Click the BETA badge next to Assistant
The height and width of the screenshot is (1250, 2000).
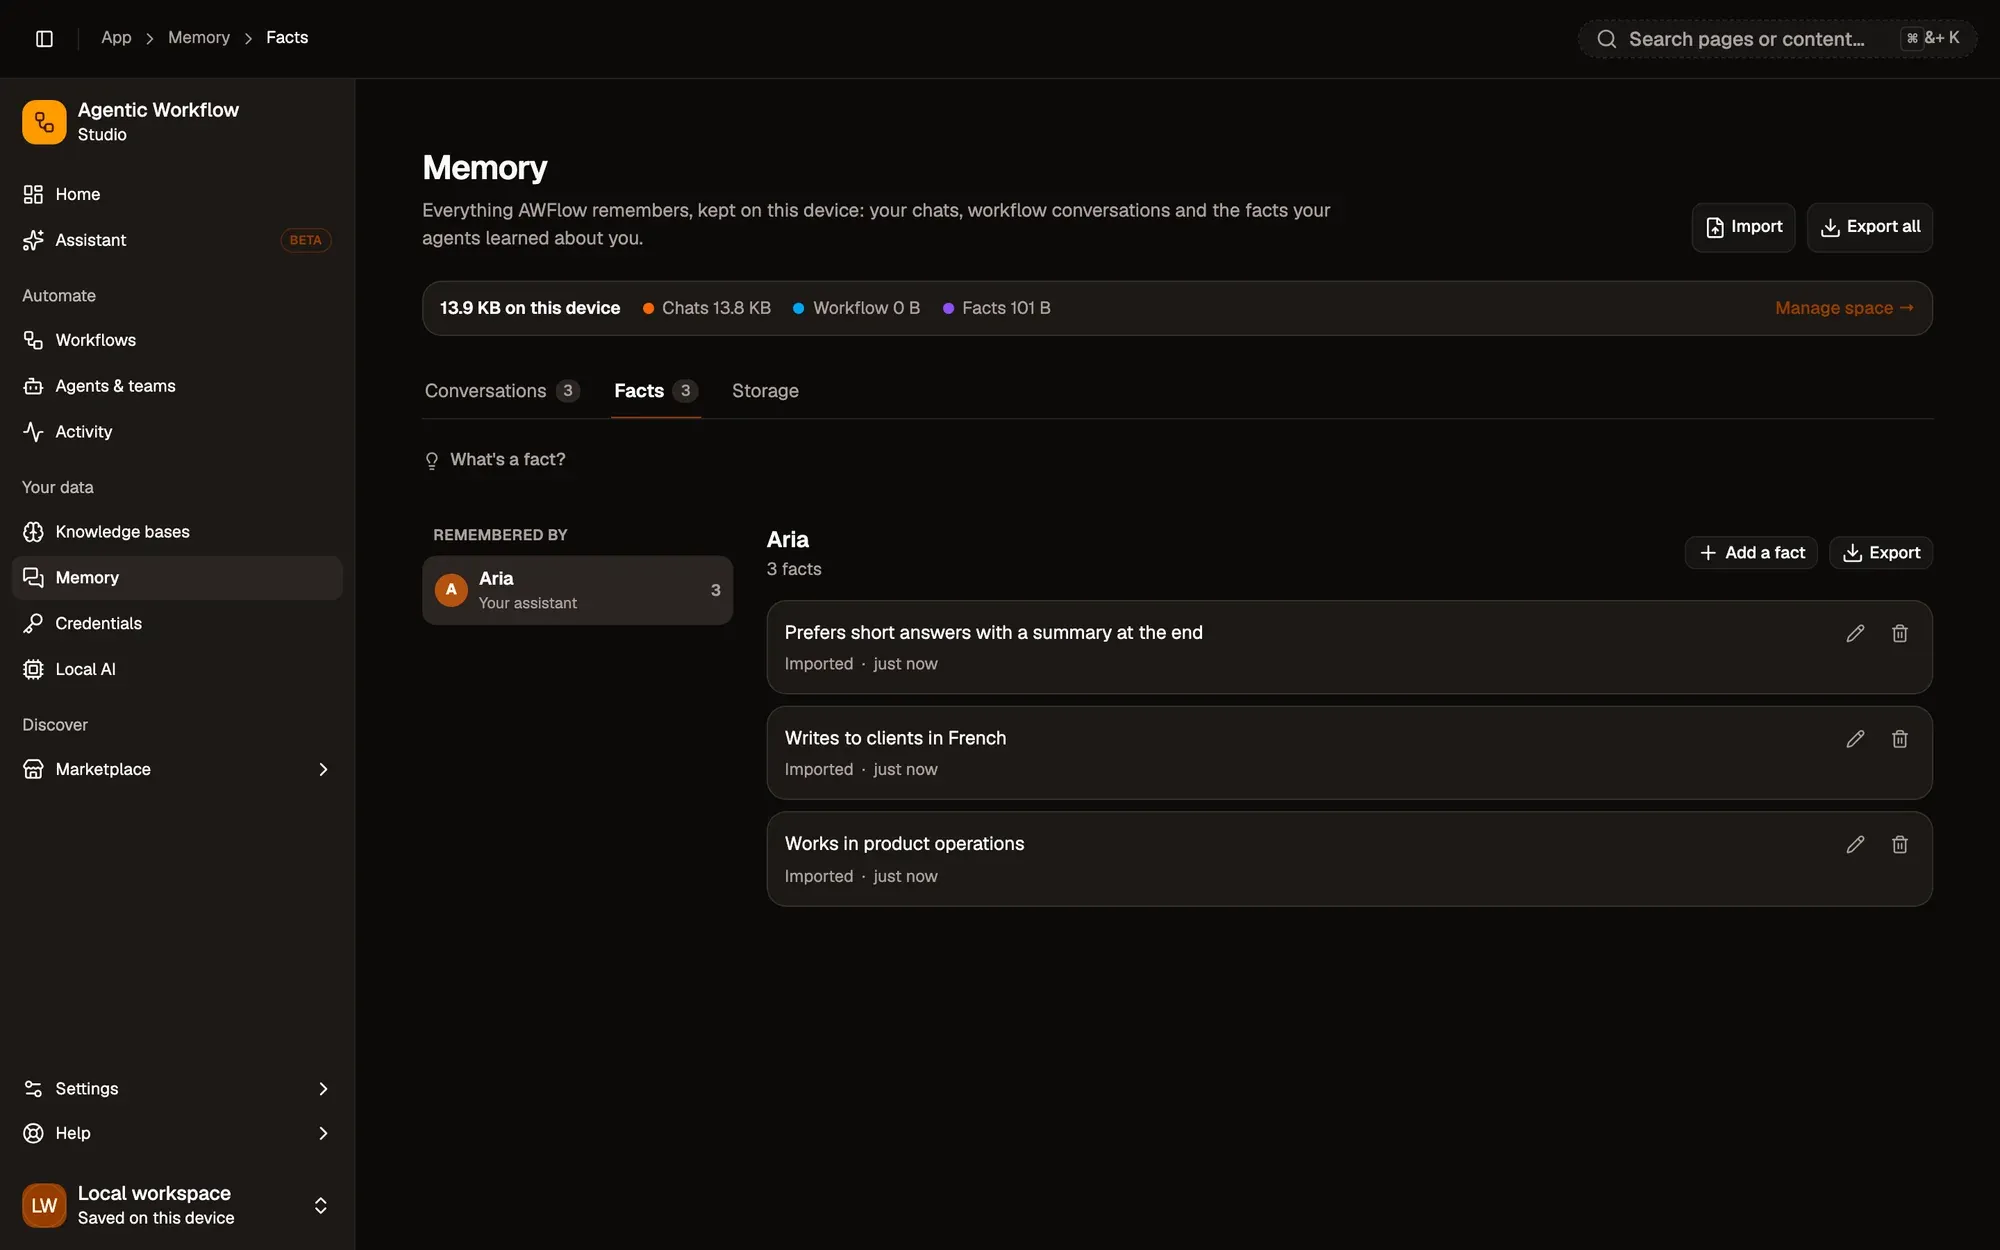305,240
